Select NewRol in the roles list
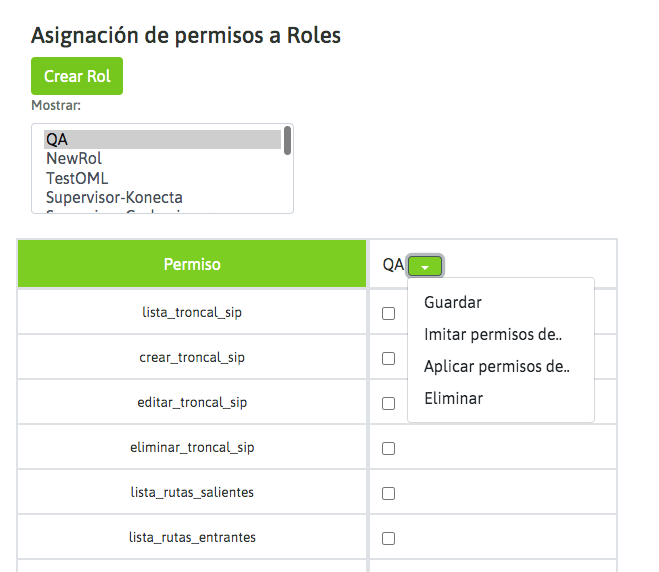 pyautogui.click(x=74, y=159)
